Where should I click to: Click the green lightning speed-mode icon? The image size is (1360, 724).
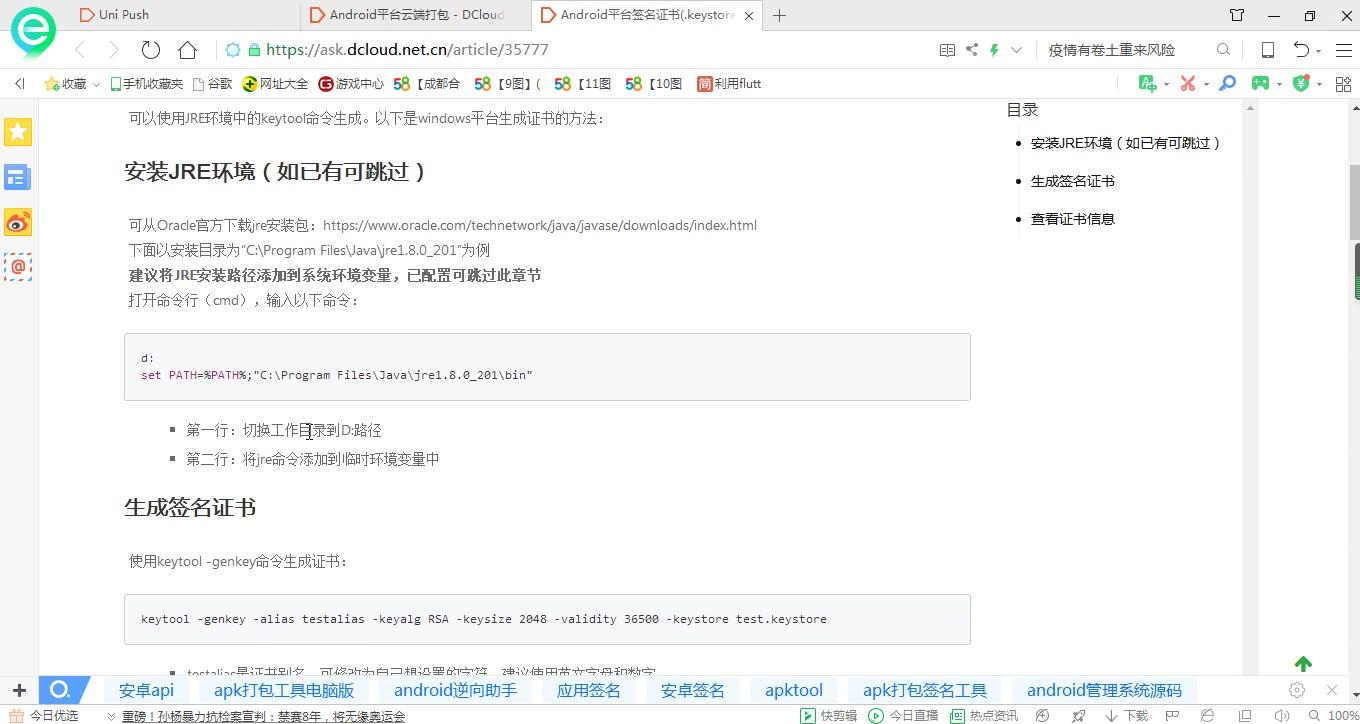pos(994,50)
